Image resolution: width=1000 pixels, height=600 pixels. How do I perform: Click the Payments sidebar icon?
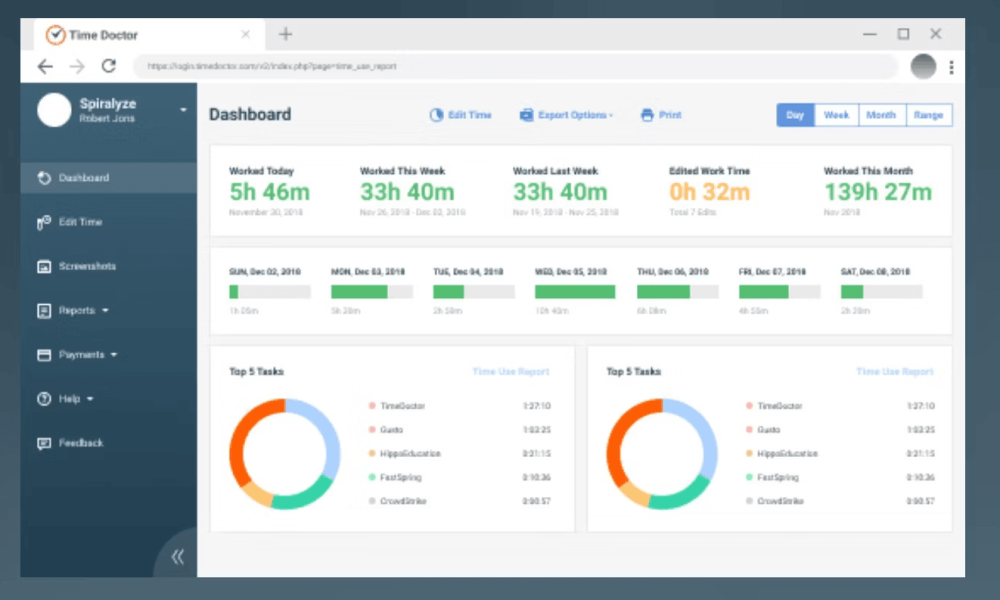(44, 355)
